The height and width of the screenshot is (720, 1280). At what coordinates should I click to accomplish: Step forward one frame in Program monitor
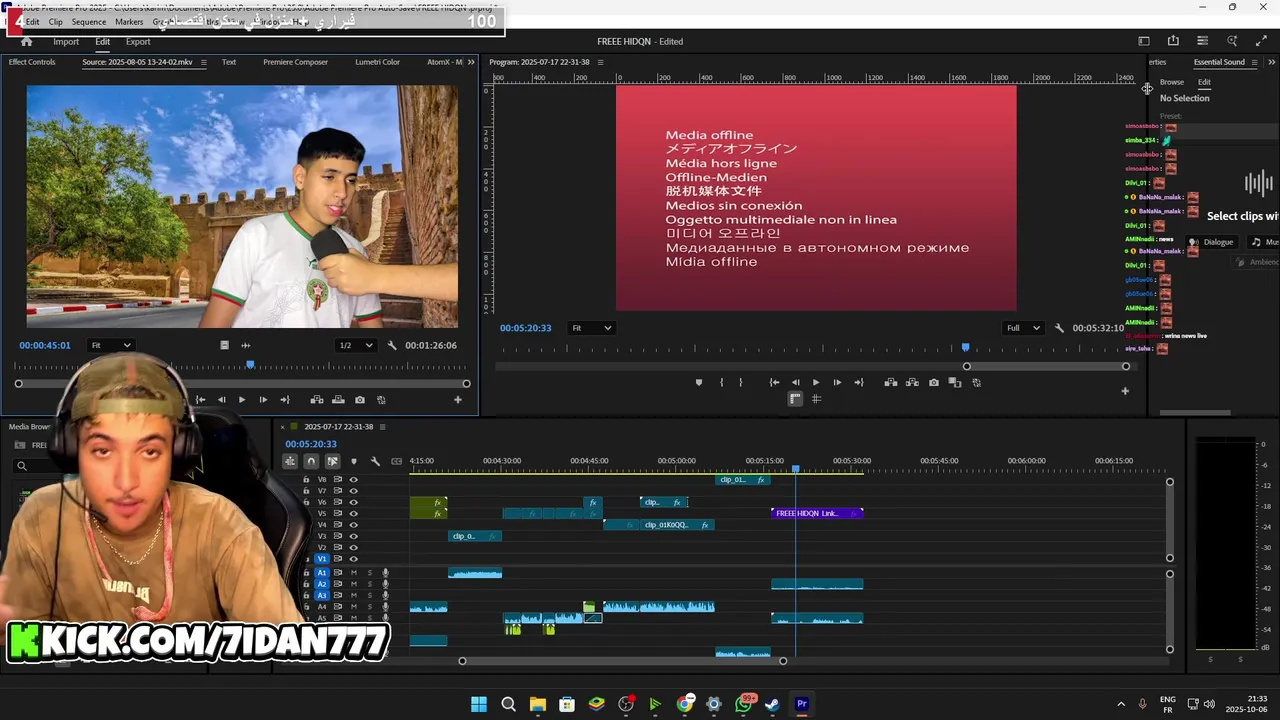[x=837, y=382]
